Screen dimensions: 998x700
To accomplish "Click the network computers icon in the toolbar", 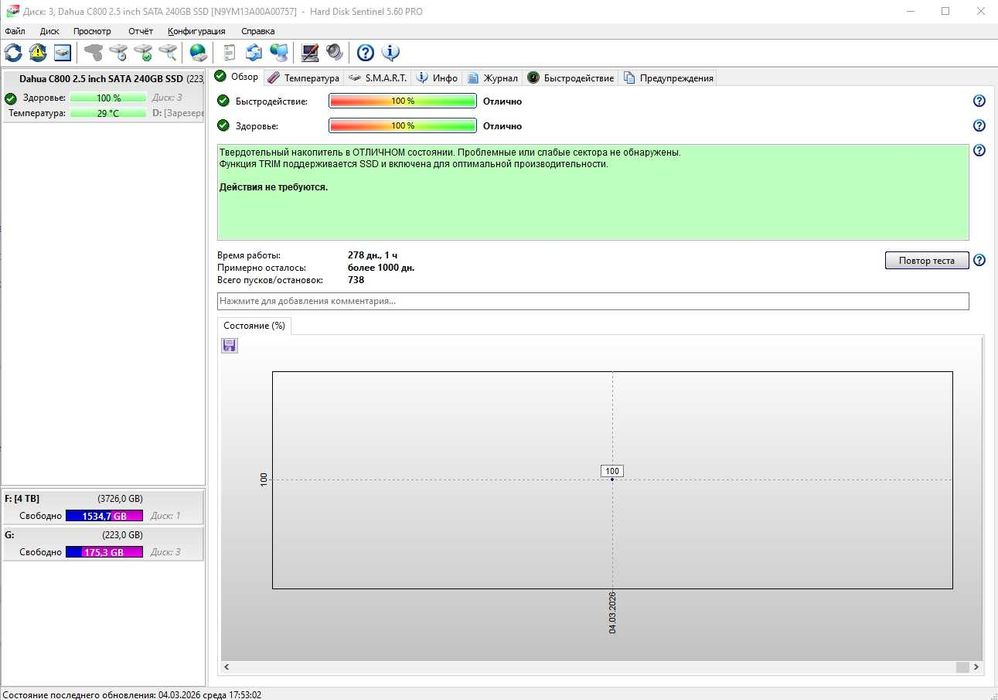I will (279, 52).
